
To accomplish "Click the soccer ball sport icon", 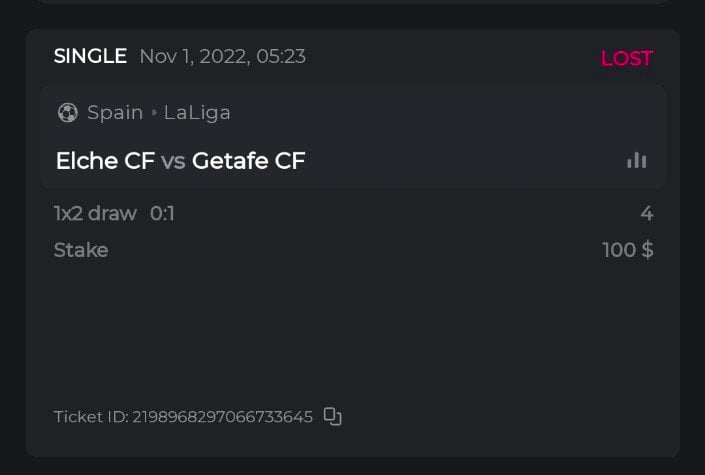I will point(68,113).
